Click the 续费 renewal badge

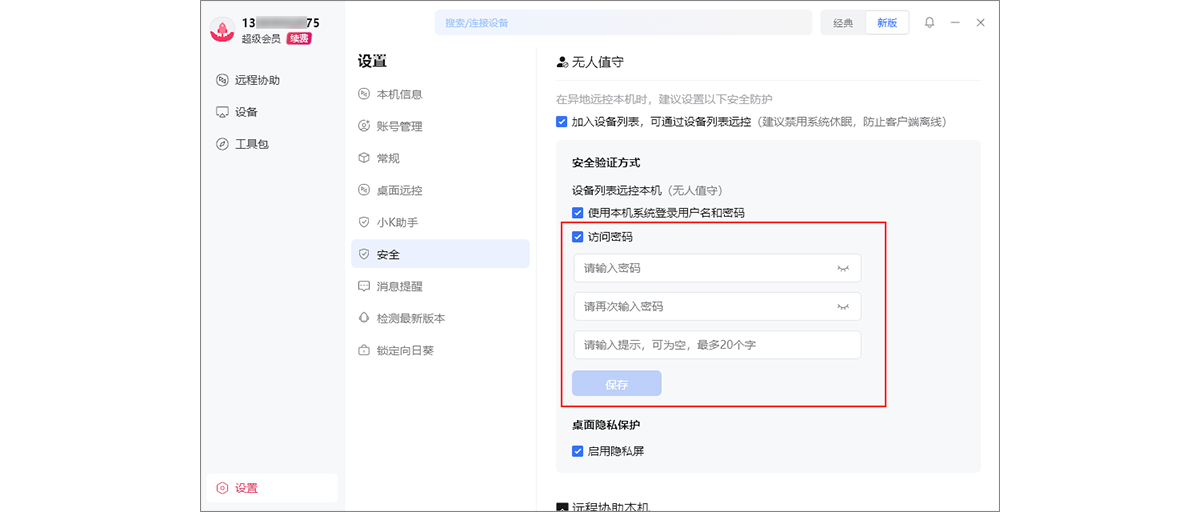(299, 39)
